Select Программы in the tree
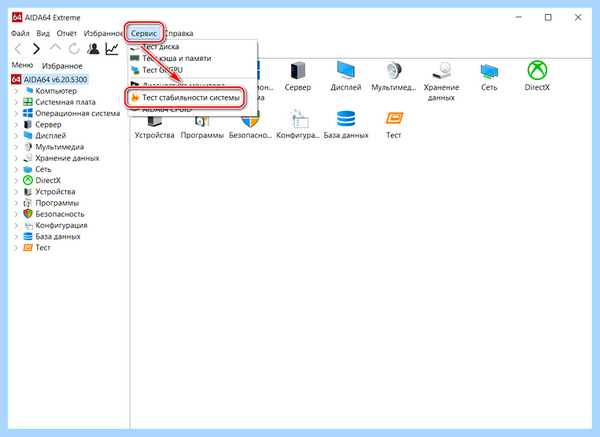 57,203
